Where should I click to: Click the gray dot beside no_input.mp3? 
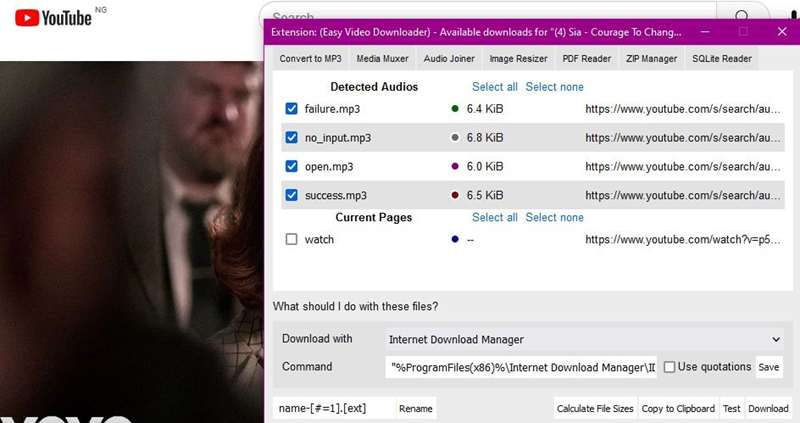click(x=455, y=138)
